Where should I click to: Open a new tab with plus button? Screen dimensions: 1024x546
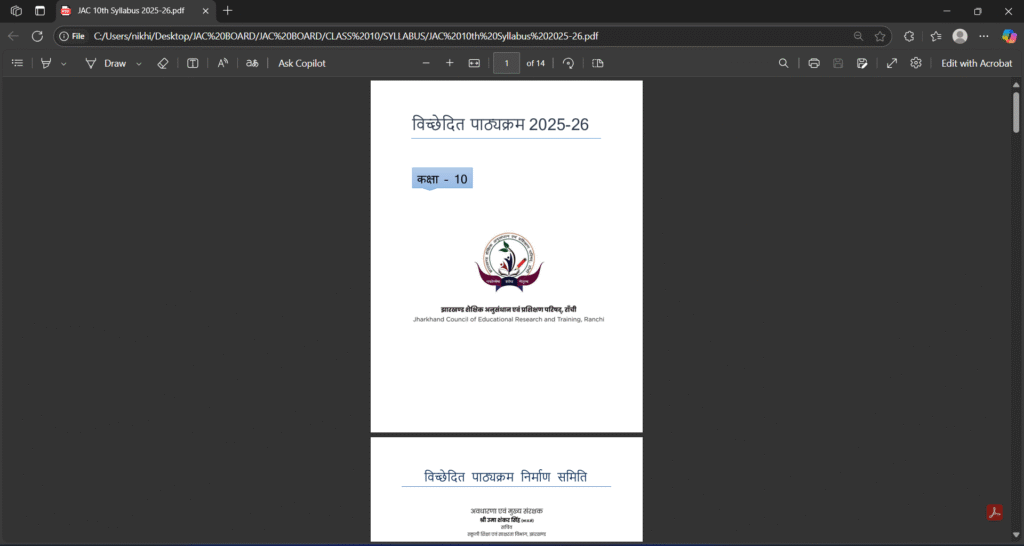[227, 10]
